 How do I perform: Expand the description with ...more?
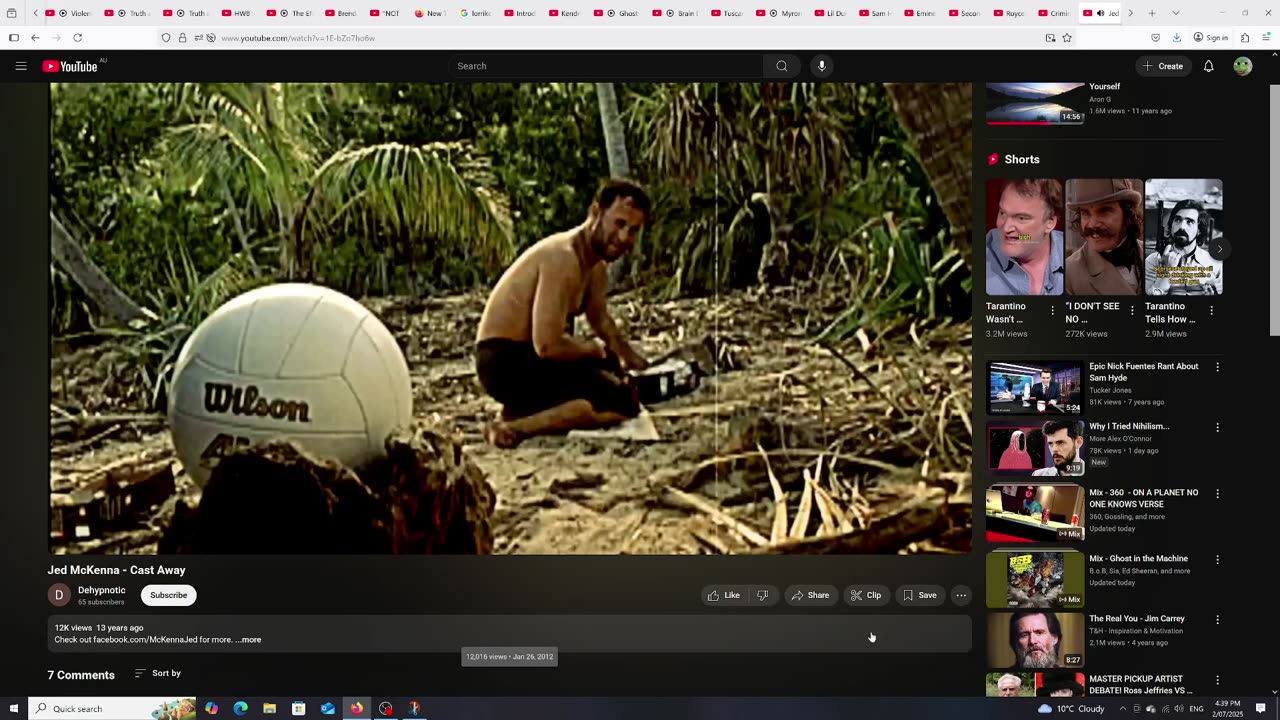(x=250, y=640)
